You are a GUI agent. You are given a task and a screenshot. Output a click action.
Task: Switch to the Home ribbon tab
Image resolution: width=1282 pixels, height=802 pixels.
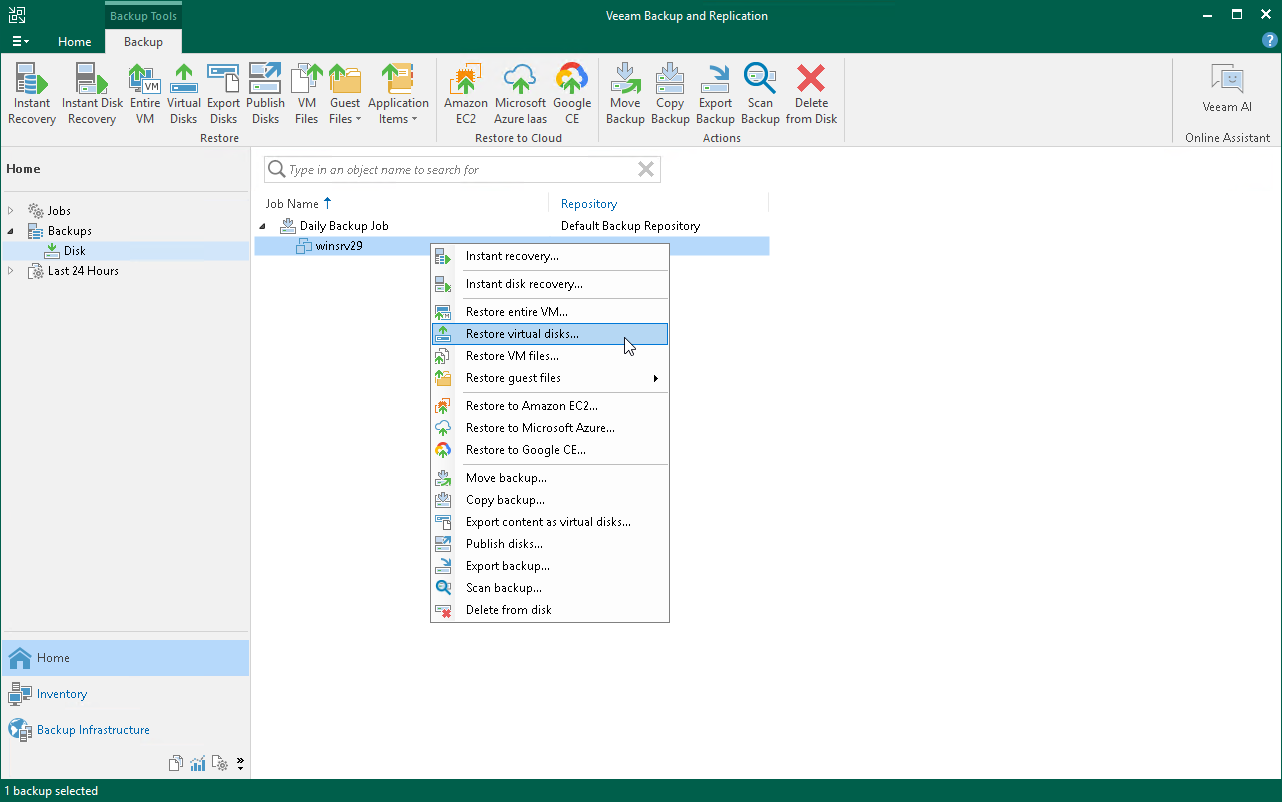pyautogui.click(x=74, y=41)
